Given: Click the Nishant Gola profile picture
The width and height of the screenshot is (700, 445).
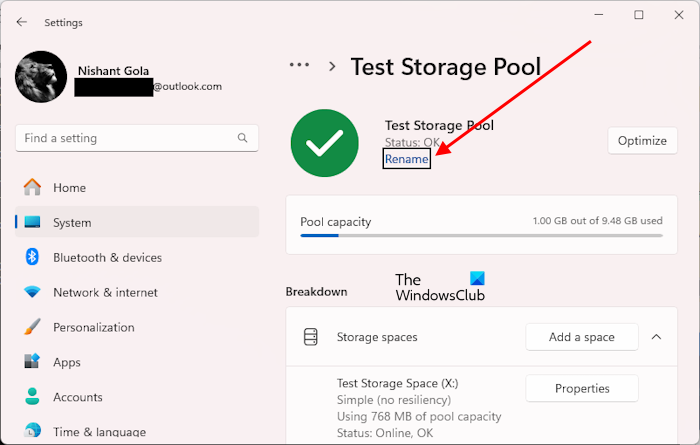Looking at the screenshot, I should click(x=42, y=76).
